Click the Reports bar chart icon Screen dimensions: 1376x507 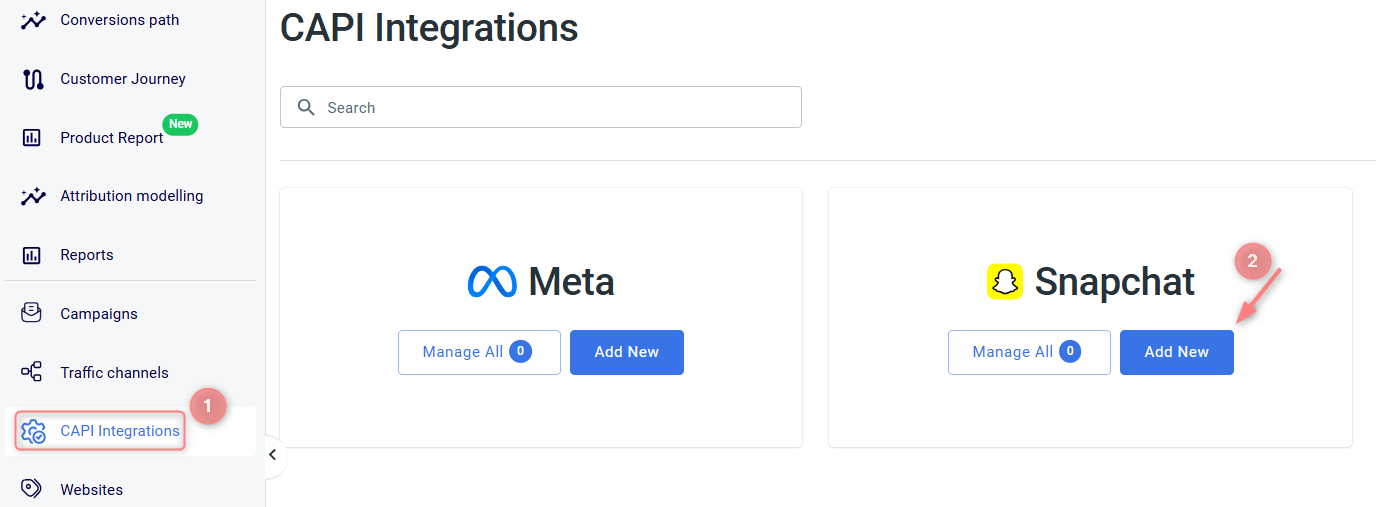tap(32, 255)
